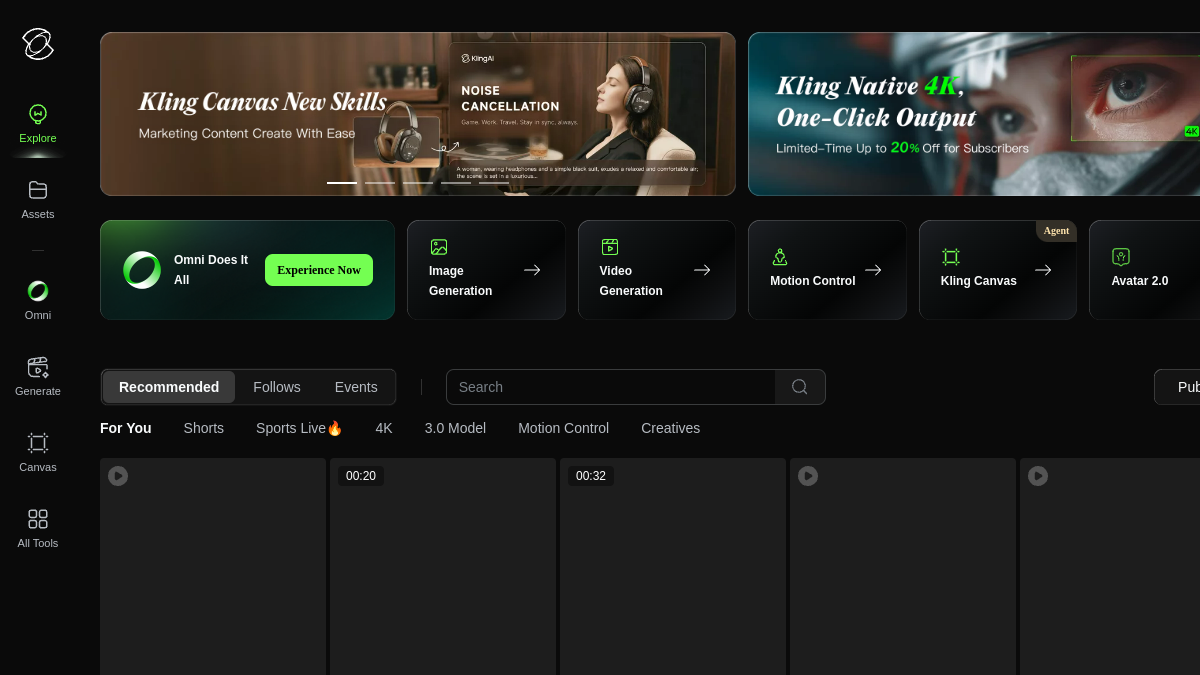Click the Omni ring icon in the card
Viewport: 1200px width, 675px height.
tap(142, 270)
